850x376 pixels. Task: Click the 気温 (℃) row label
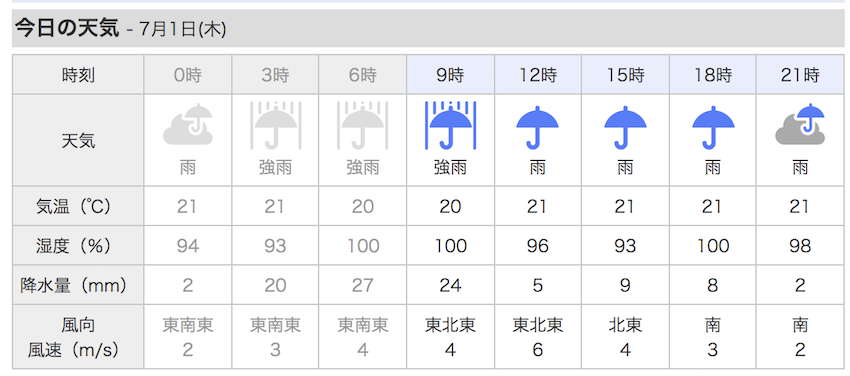coord(73,206)
